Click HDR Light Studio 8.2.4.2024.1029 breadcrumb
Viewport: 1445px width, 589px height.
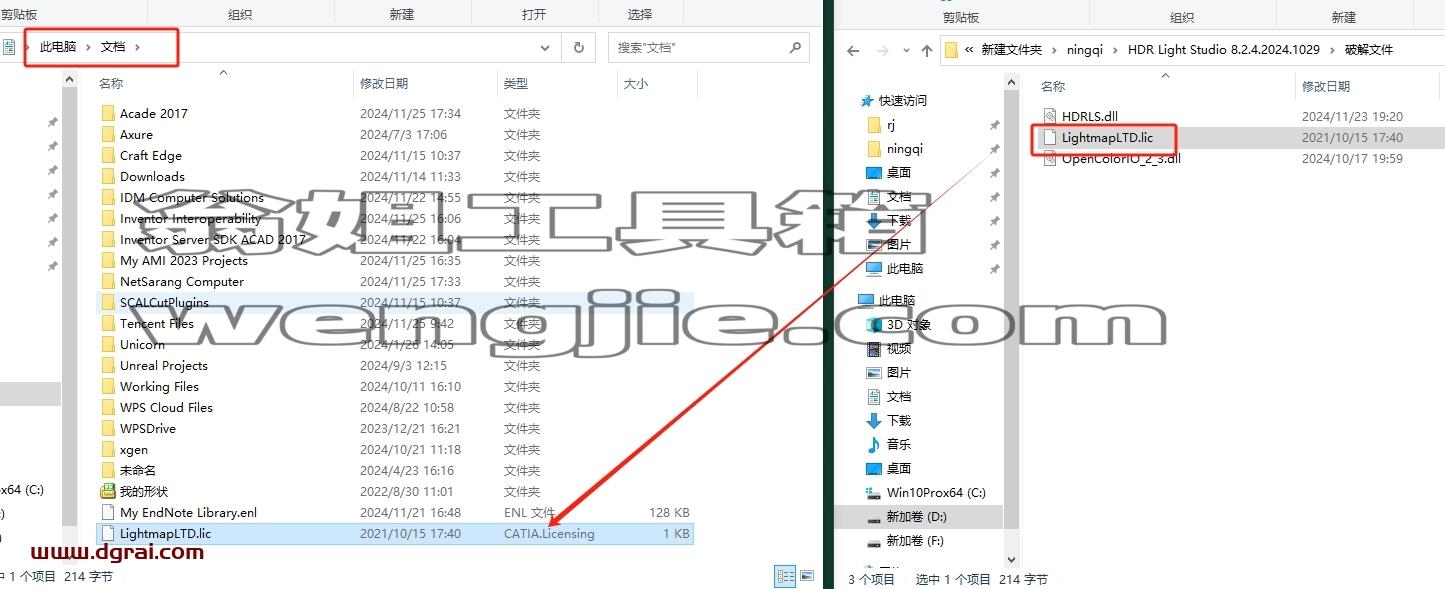1223,50
